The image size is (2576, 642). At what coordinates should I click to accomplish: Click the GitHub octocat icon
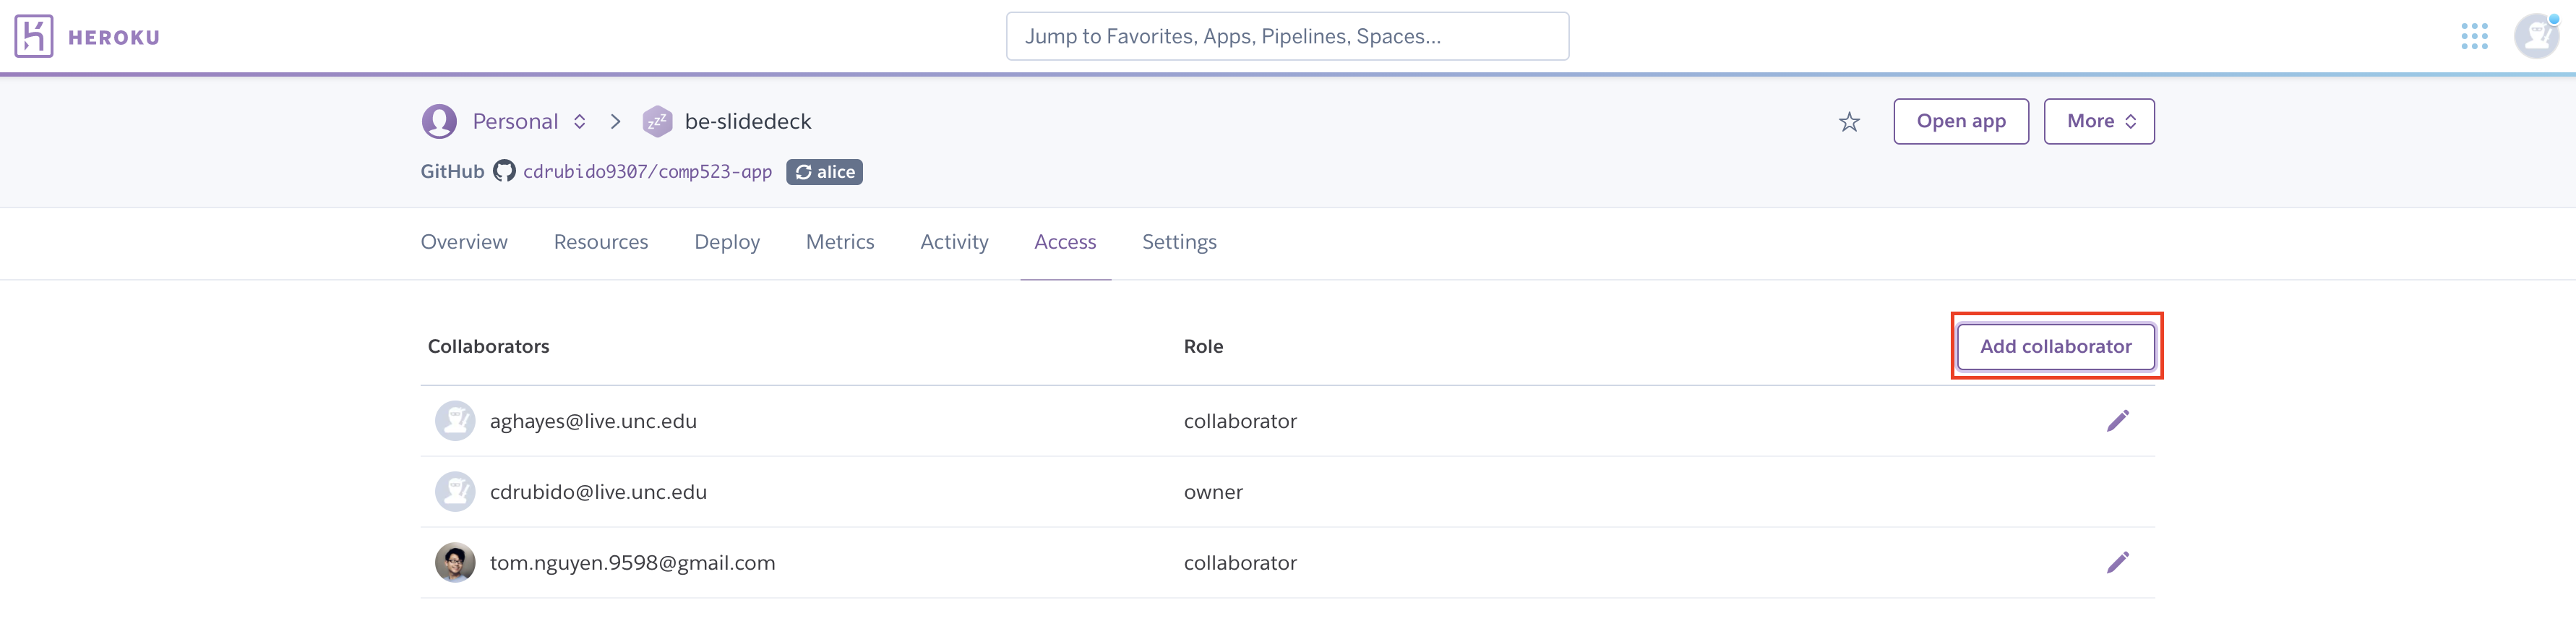(x=504, y=172)
